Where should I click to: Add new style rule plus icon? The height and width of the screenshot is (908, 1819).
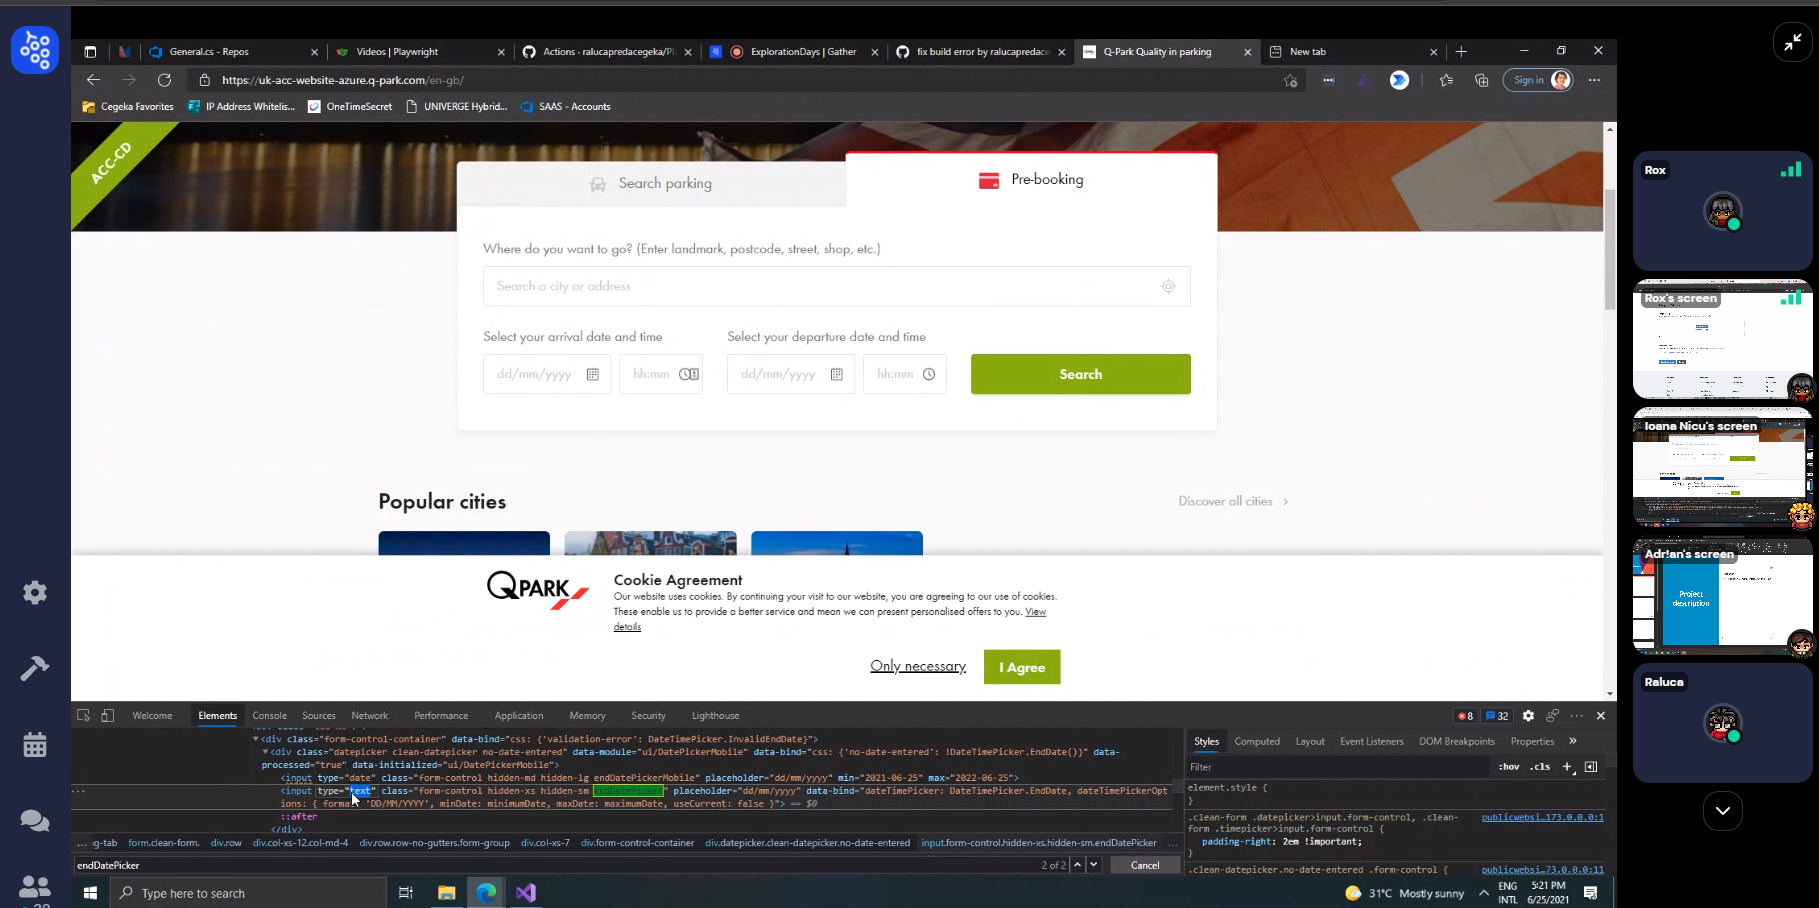coord(1567,767)
